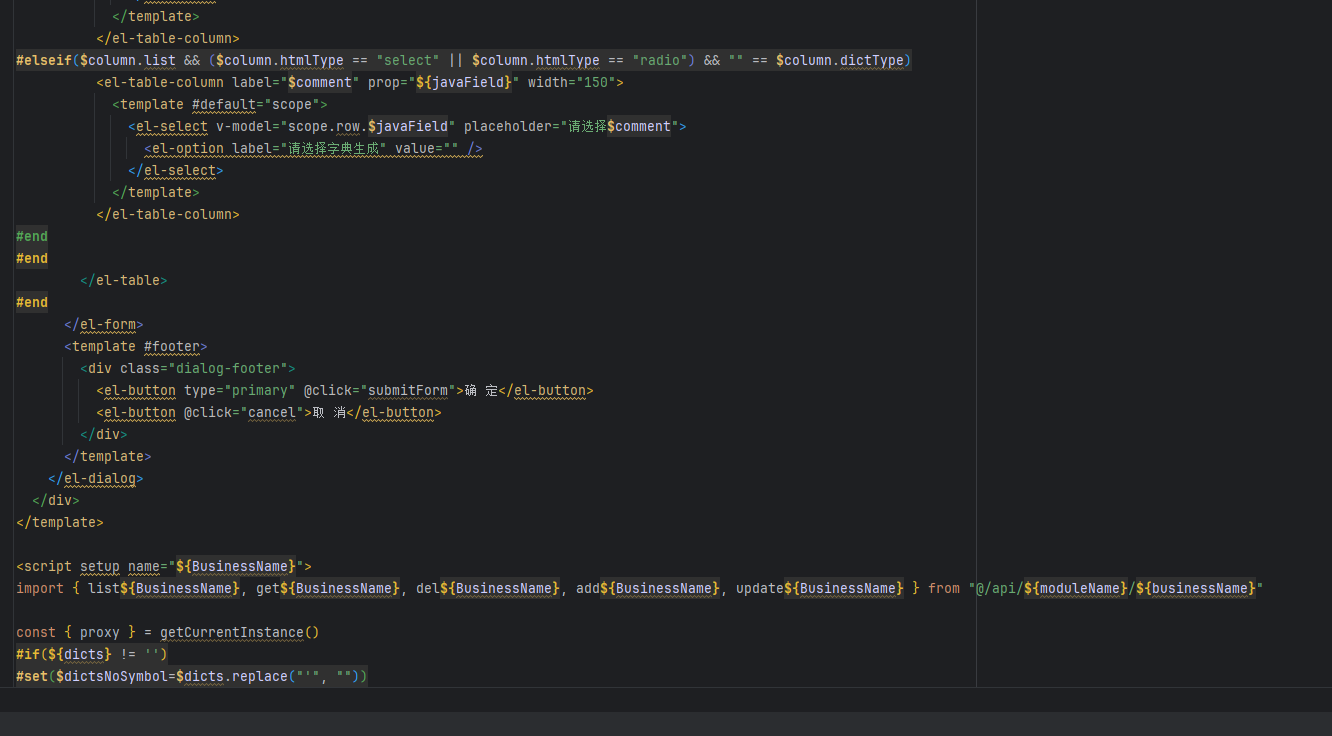Click "get${BusinessName}" in the import
The height and width of the screenshot is (736, 1332).
tap(328, 589)
